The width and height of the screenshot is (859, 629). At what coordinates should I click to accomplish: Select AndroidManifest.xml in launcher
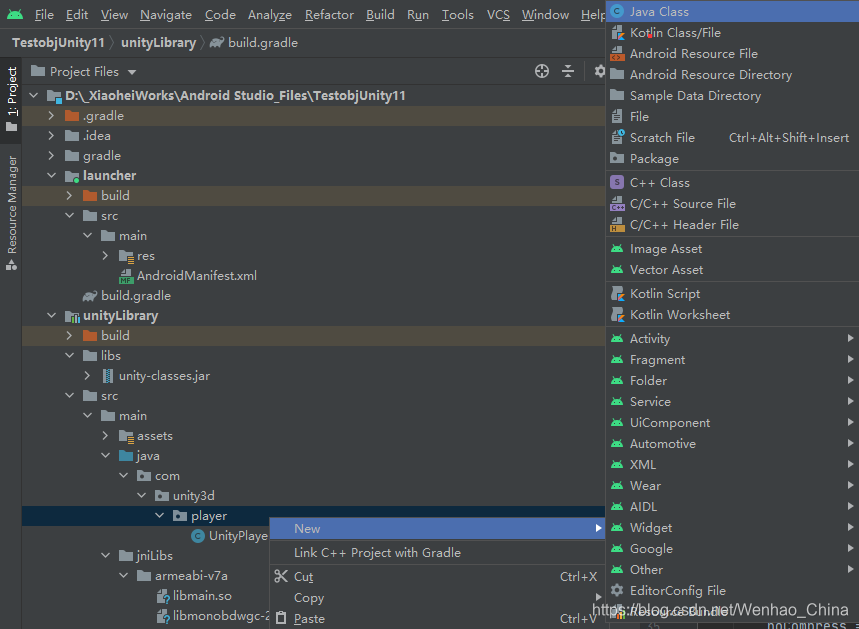(x=187, y=276)
